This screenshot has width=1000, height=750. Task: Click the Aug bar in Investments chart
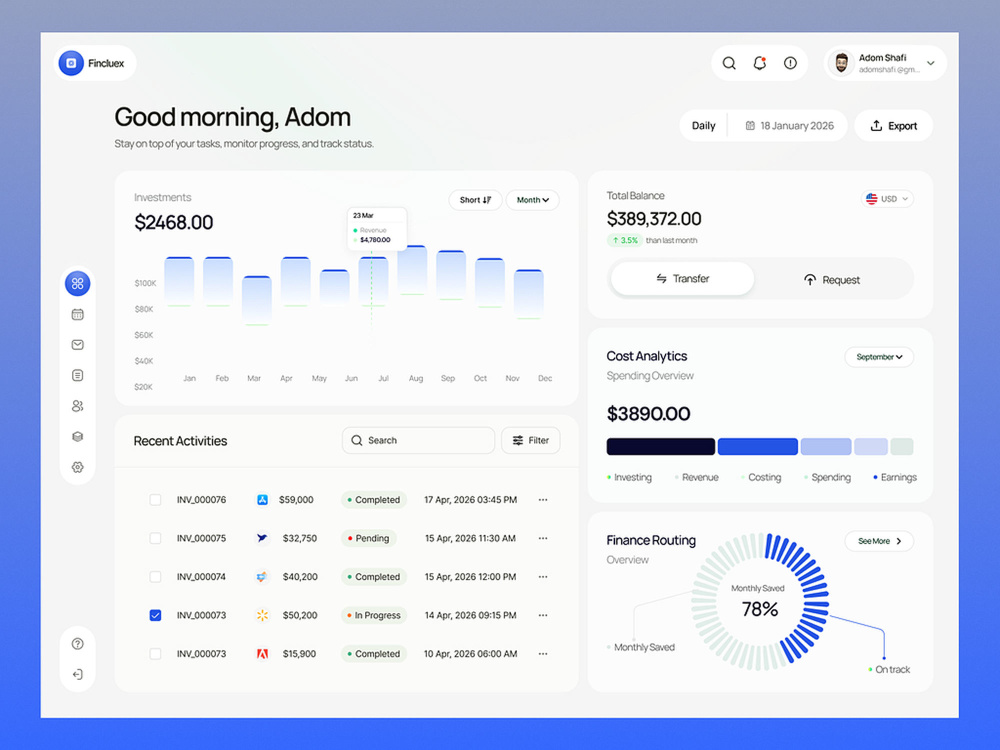412,270
